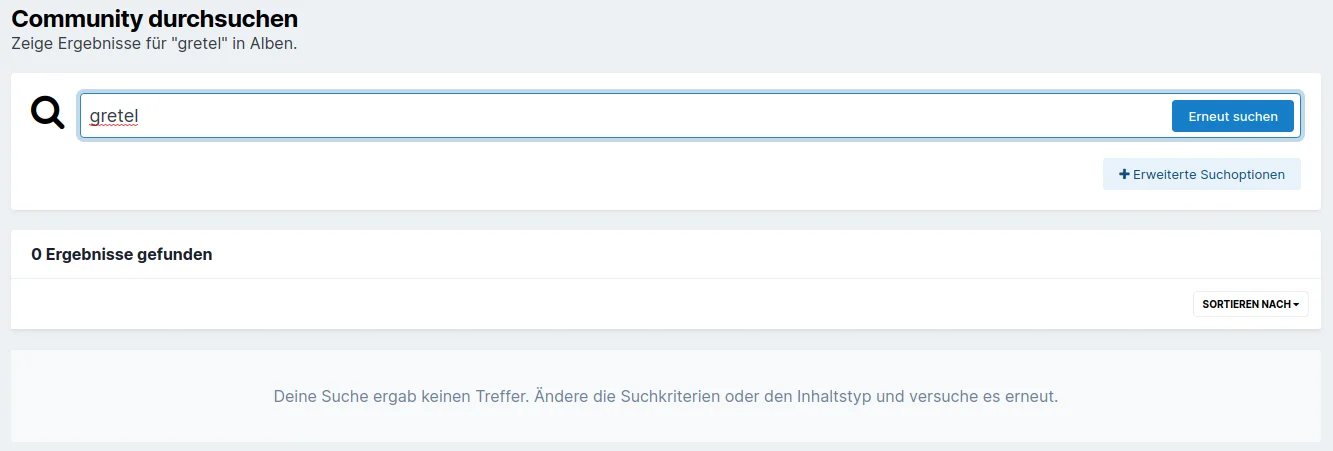
Task: Click the "Community durchsuchen" heading
Action: click(x=155, y=18)
